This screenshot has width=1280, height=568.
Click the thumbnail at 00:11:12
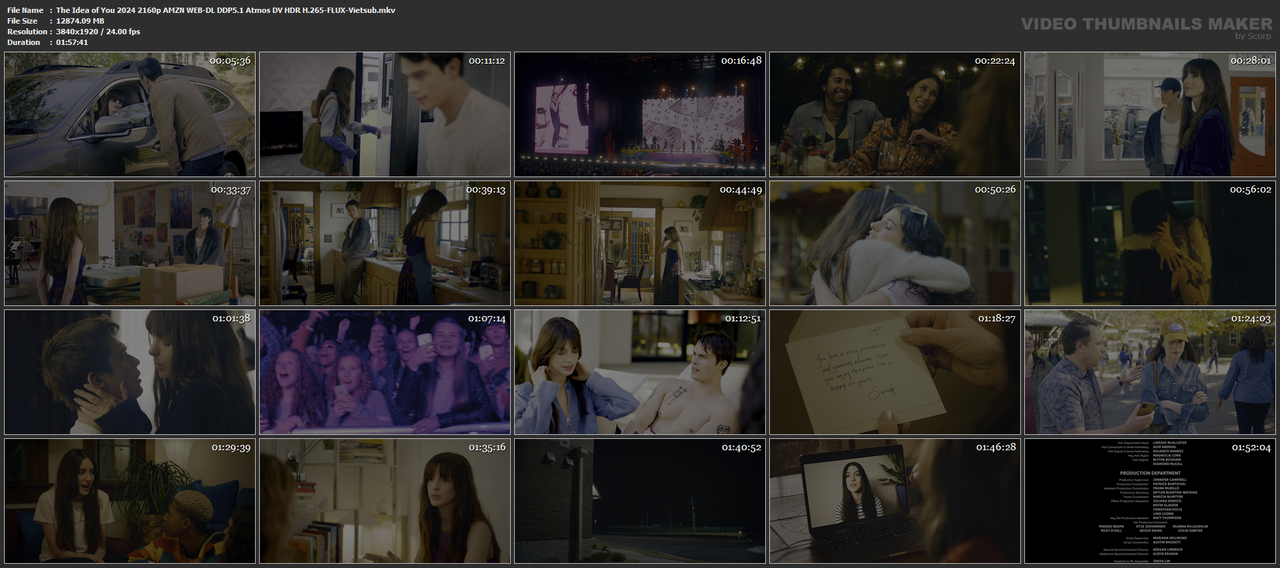385,114
